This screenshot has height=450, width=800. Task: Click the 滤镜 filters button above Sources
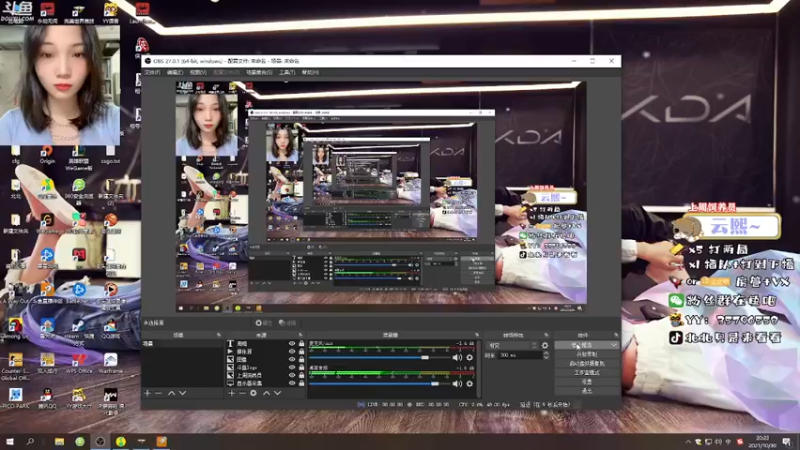pyautogui.click(x=288, y=323)
